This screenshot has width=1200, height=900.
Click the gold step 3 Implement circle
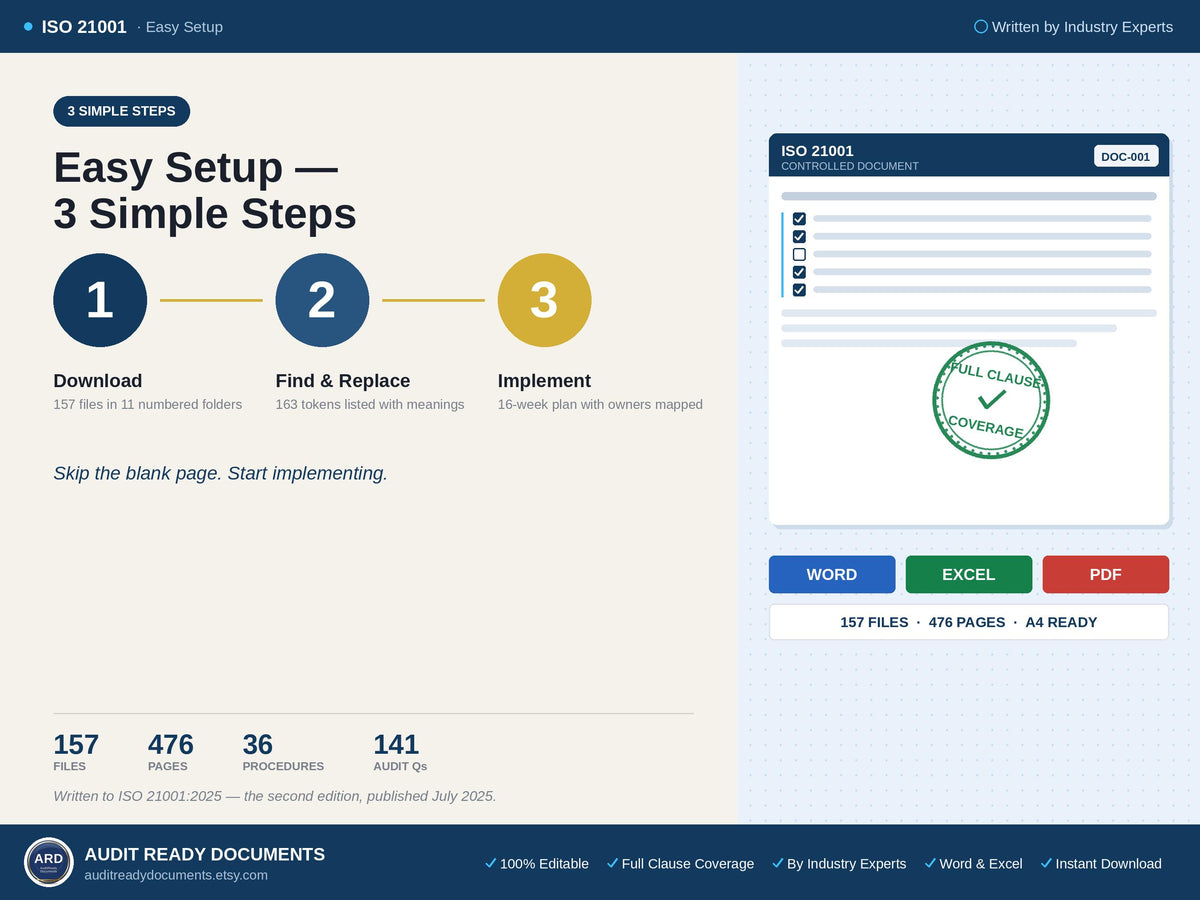[544, 300]
